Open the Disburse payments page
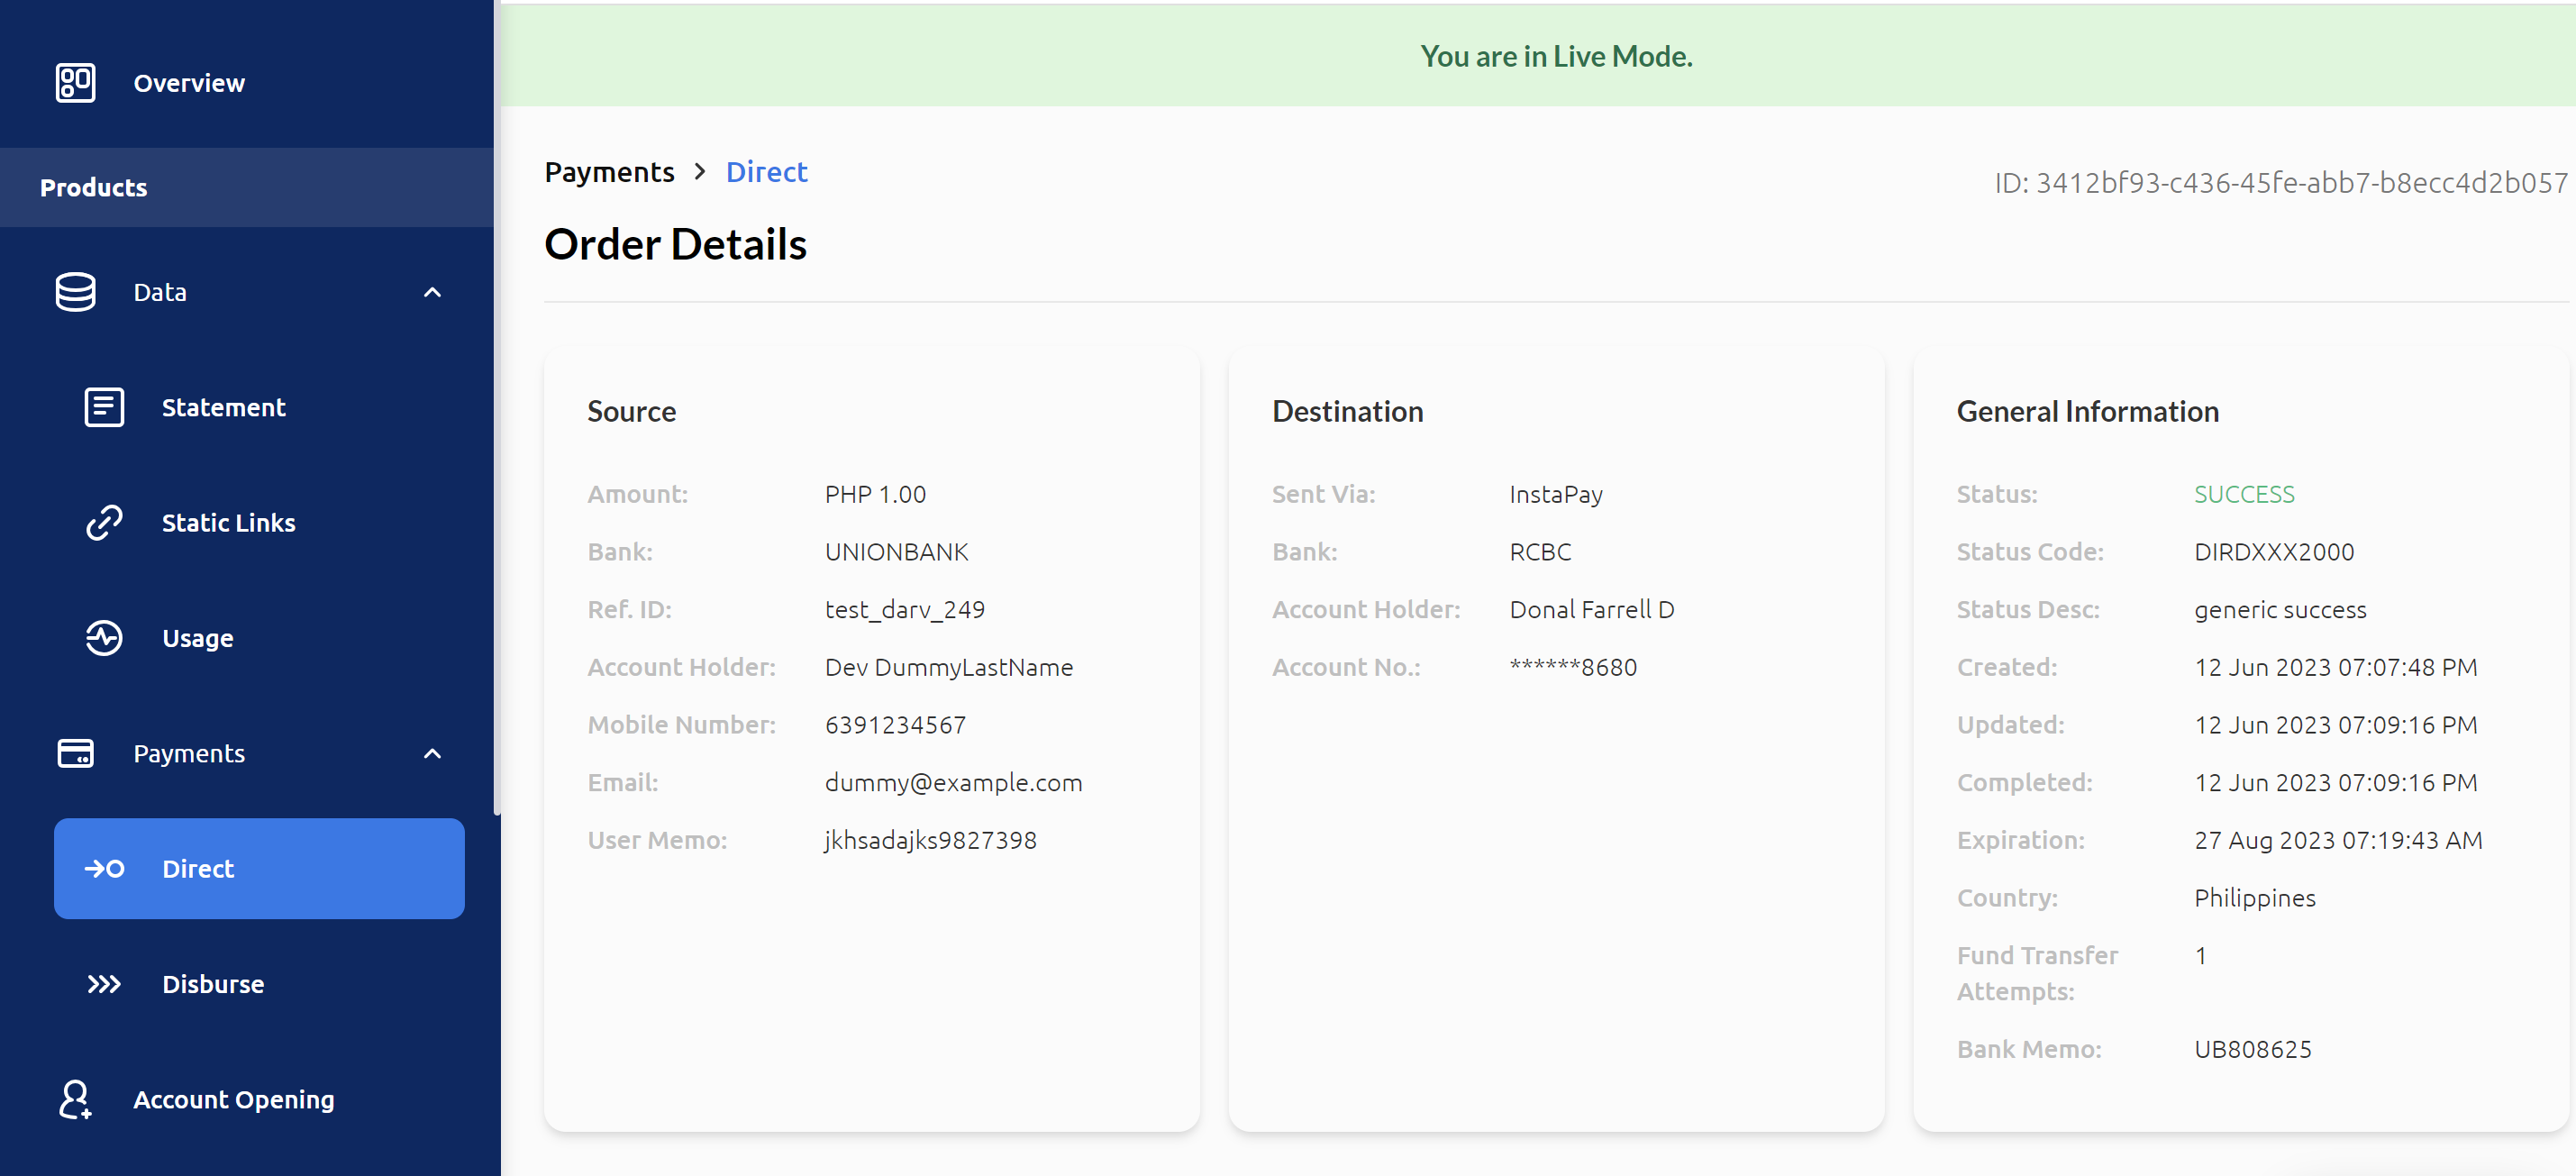Image resolution: width=2576 pixels, height=1176 pixels. 213,984
